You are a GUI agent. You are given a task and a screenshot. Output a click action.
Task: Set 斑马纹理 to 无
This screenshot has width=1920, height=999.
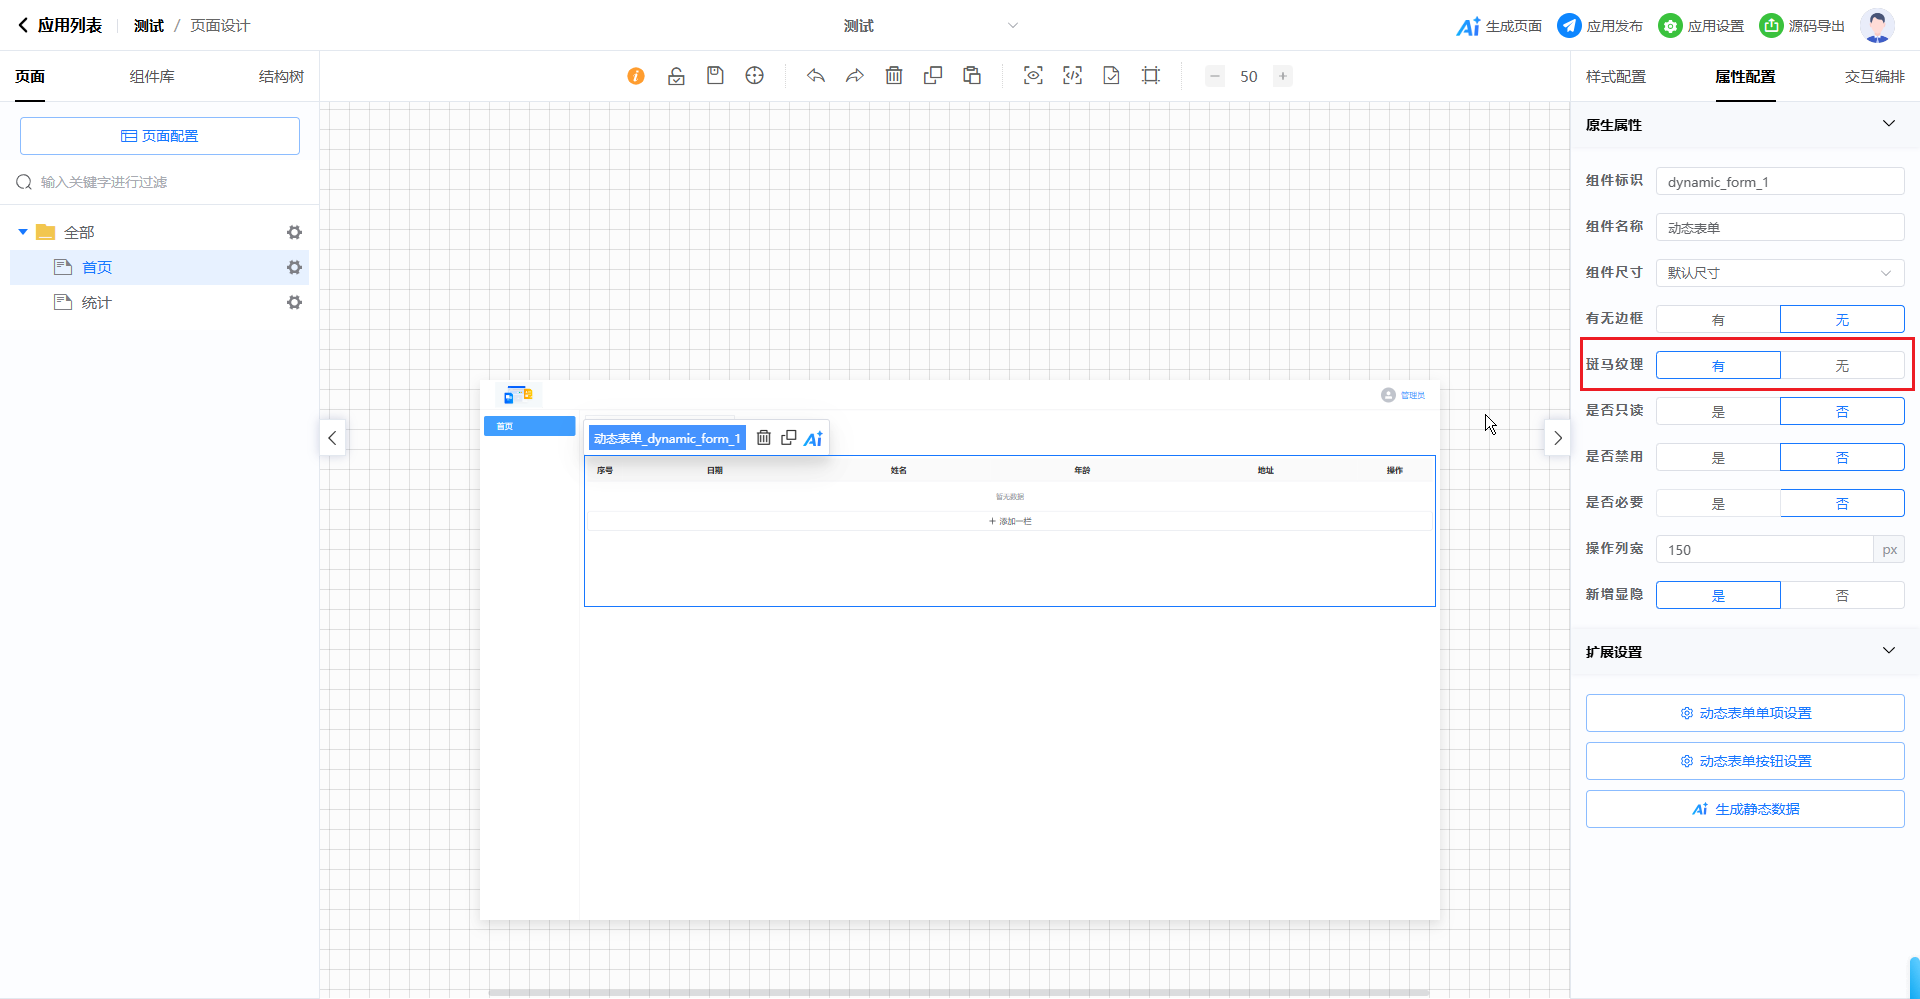(x=1842, y=366)
